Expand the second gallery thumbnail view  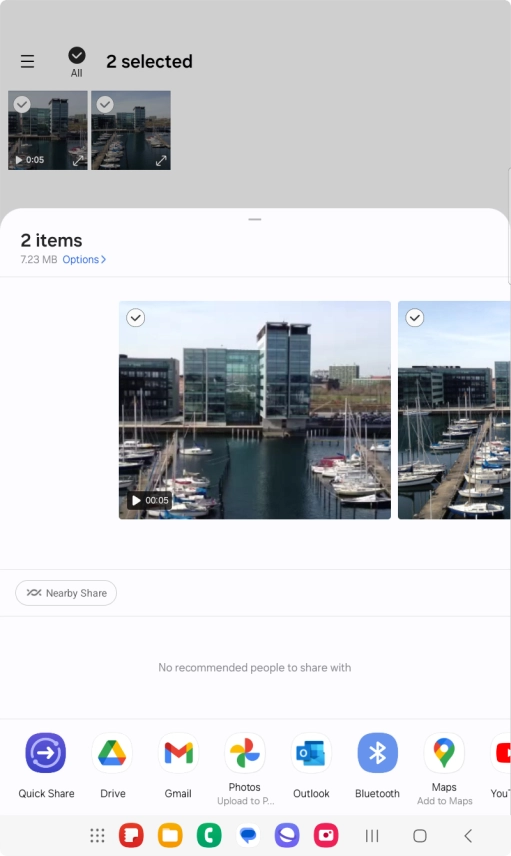tap(161, 160)
